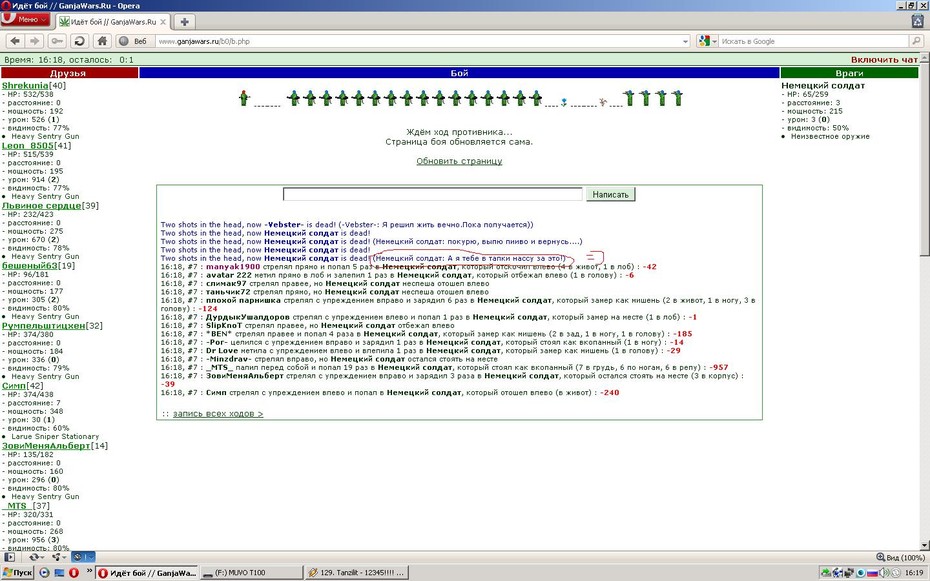
Task: Launch Opera from quick launch icon
Action: (74, 573)
